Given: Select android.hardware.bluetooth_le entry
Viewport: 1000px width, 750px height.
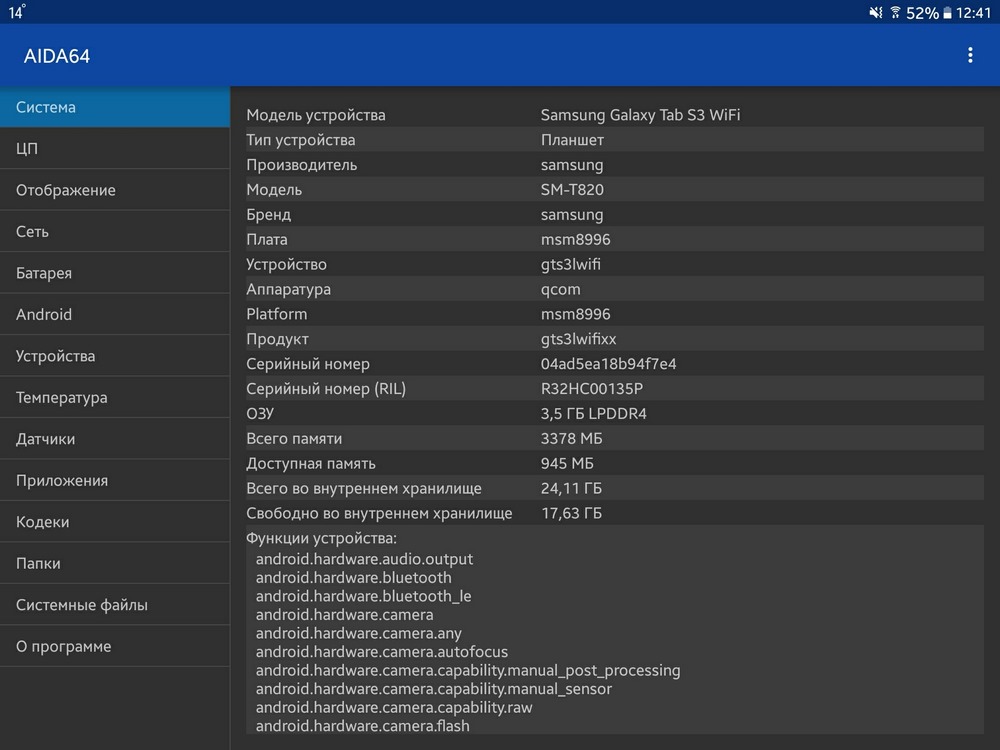Looking at the screenshot, I should tap(364, 596).
